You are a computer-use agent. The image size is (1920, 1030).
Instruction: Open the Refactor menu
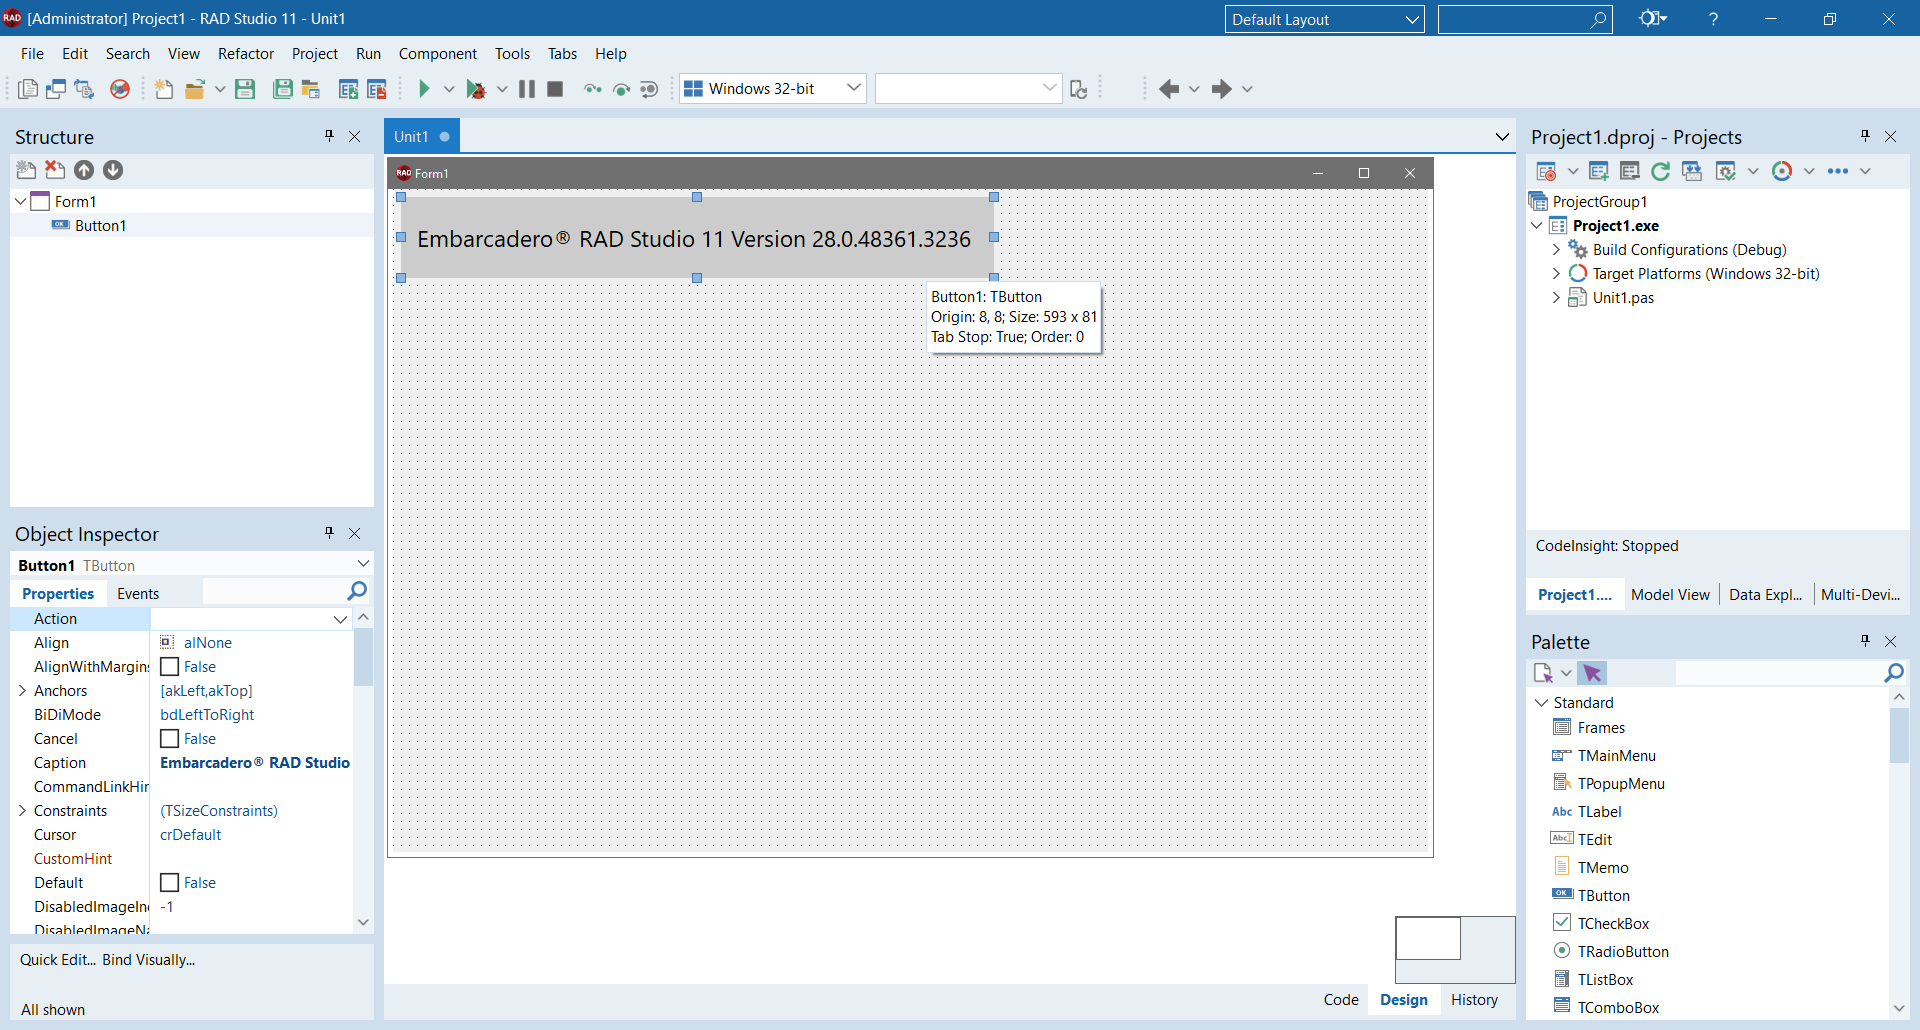click(246, 54)
